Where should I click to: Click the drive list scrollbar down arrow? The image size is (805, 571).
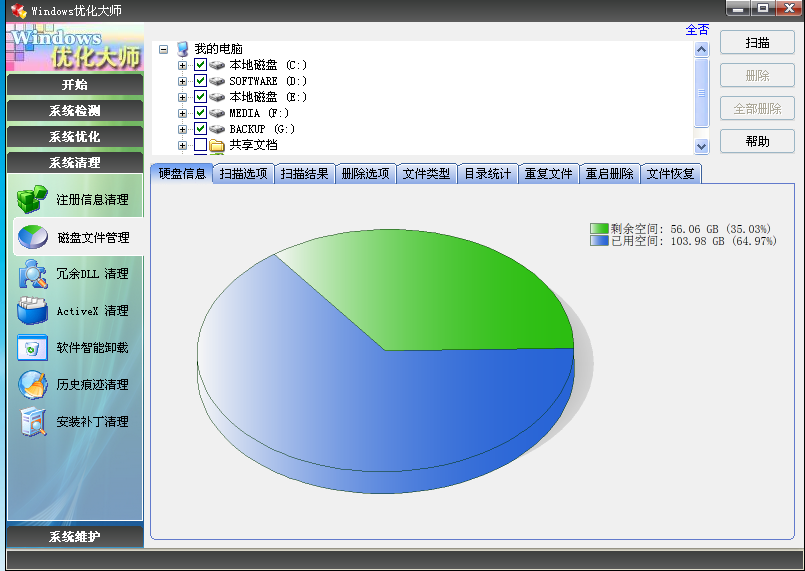[701, 146]
